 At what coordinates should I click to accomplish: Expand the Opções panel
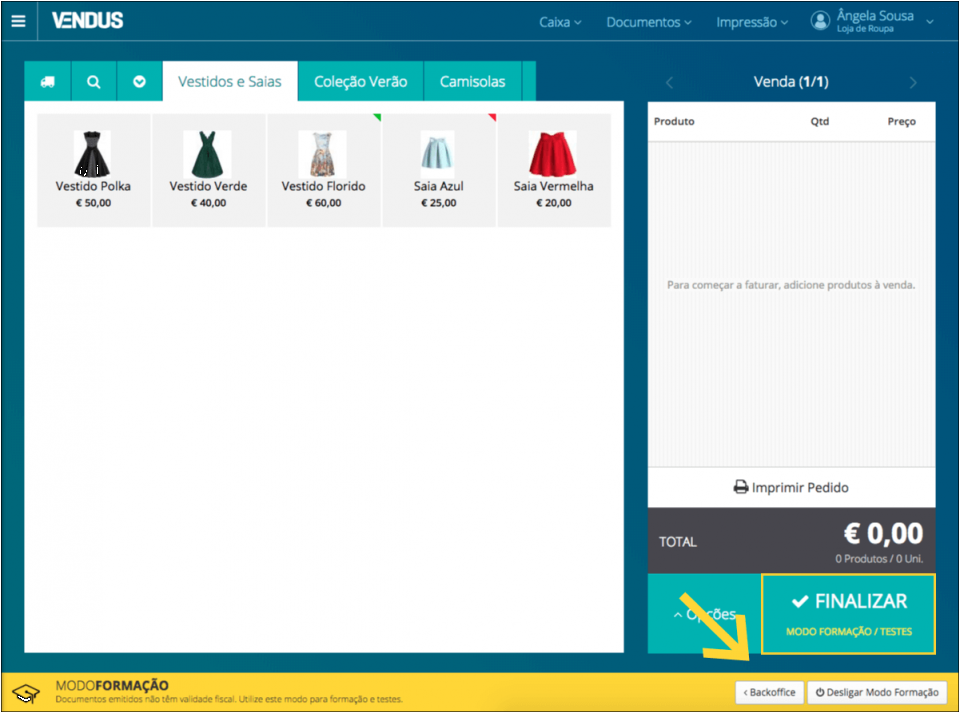[x=703, y=614]
